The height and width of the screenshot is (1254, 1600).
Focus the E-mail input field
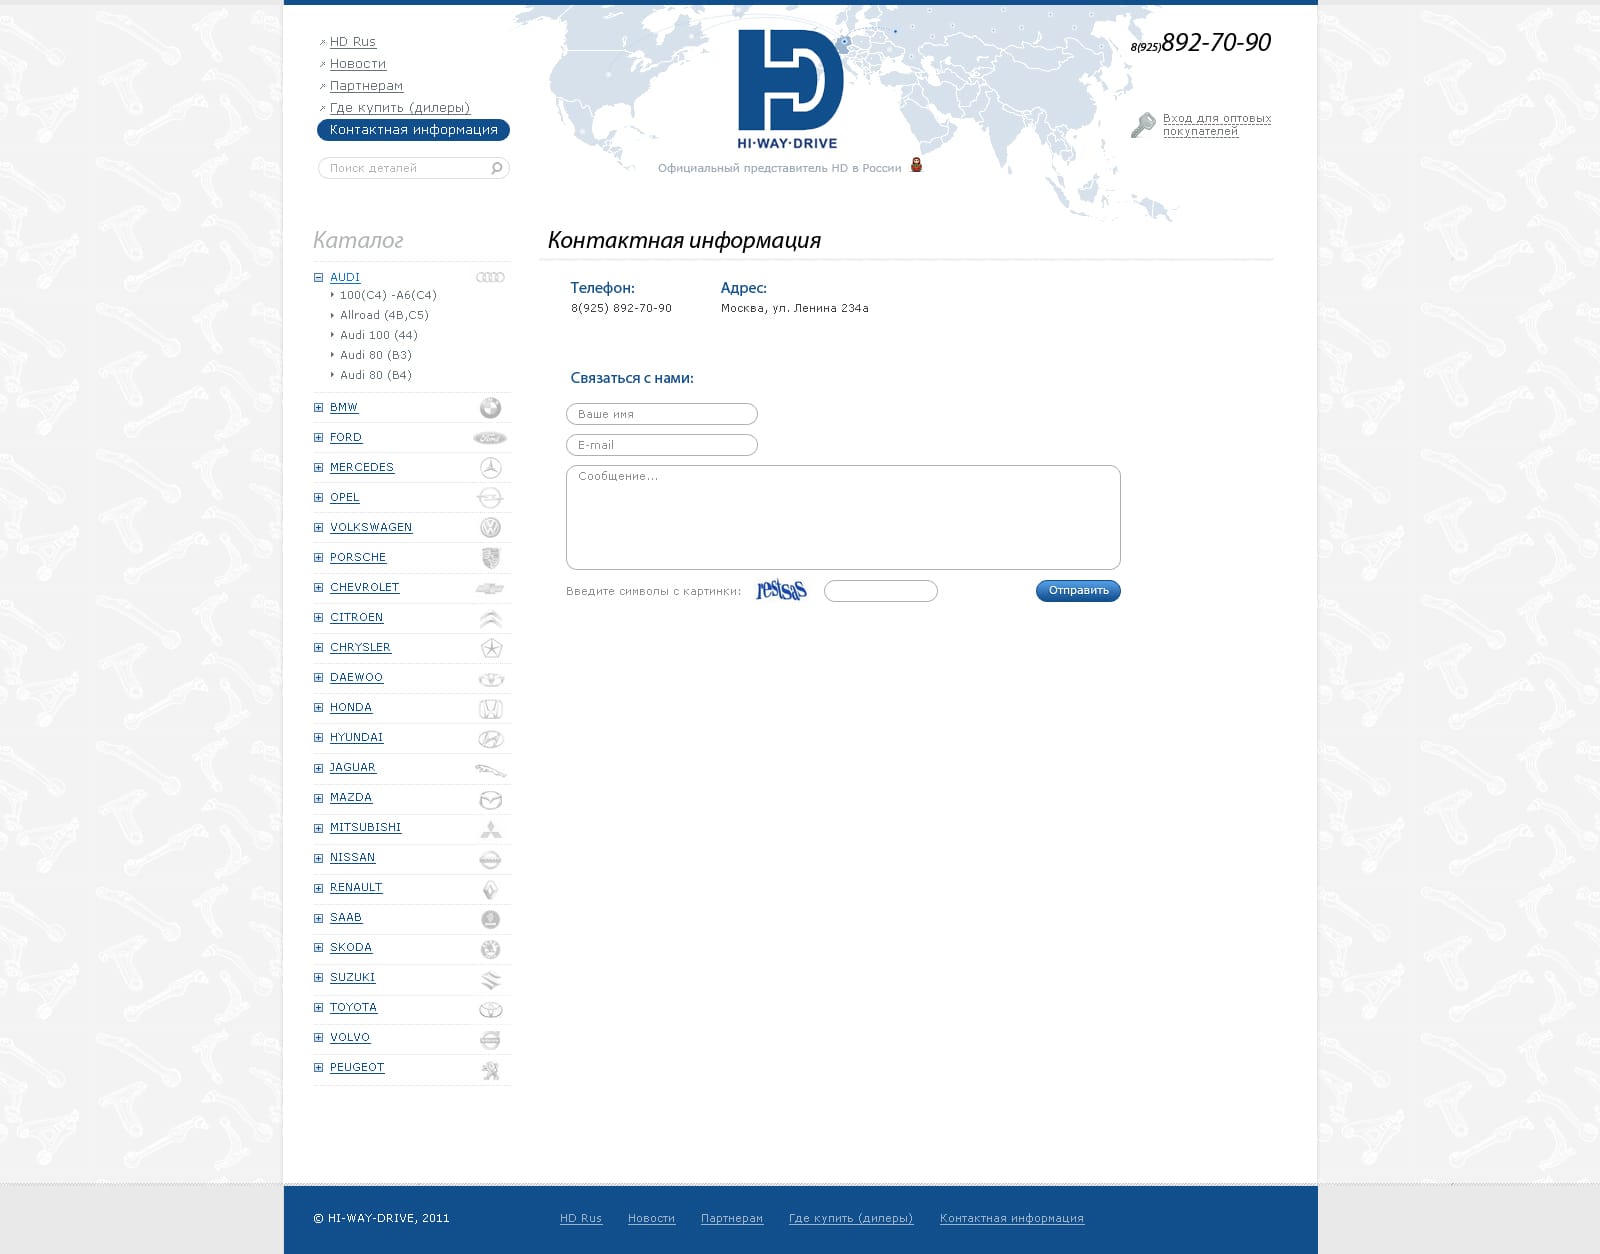click(662, 445)
